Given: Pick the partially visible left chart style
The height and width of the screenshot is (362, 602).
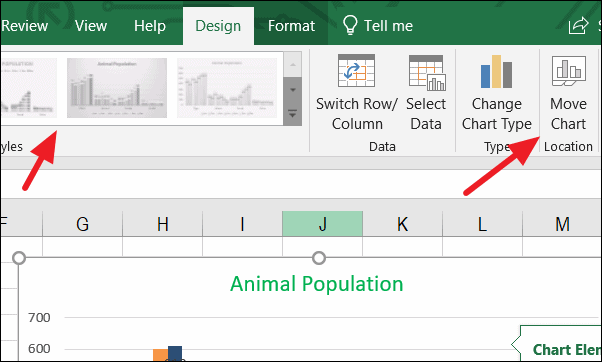Looking at the screenshot, I should [x=29, y=88].
